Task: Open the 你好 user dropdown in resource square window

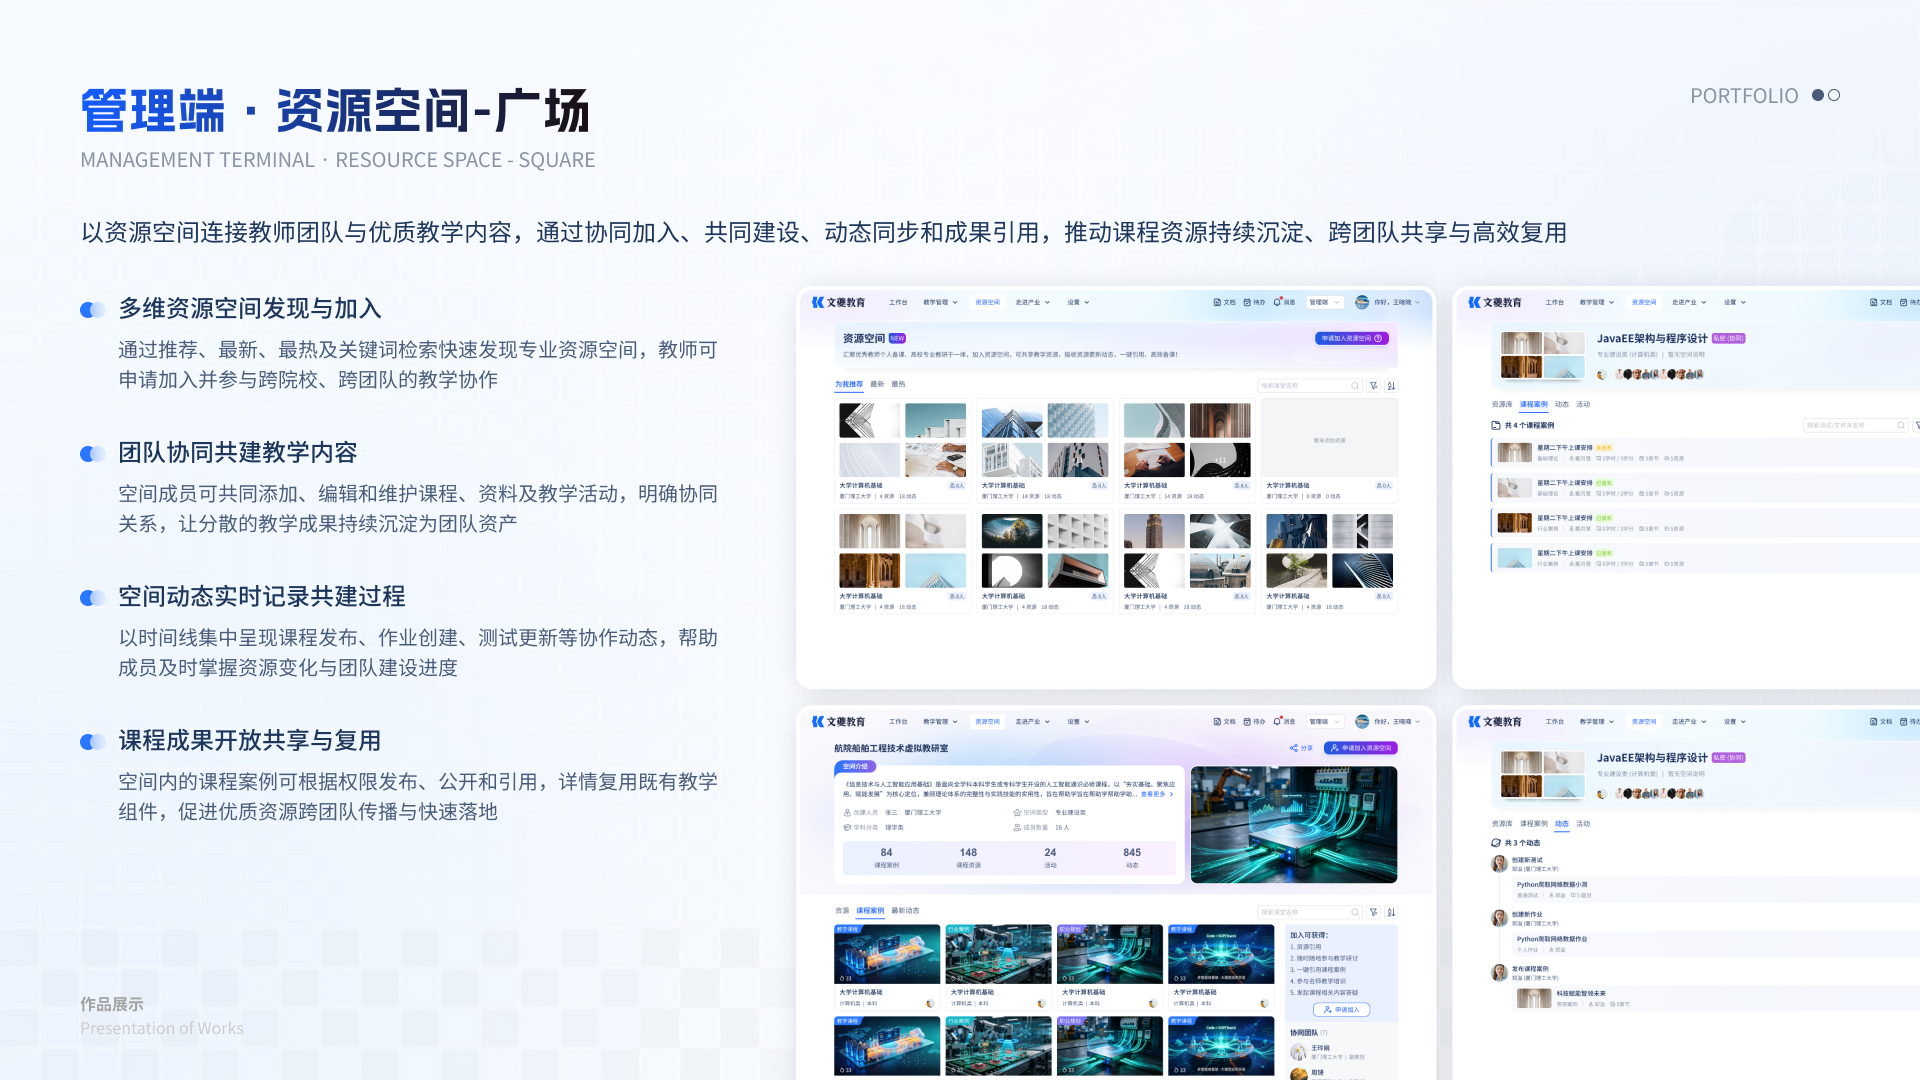Action: click(1397, 302)
